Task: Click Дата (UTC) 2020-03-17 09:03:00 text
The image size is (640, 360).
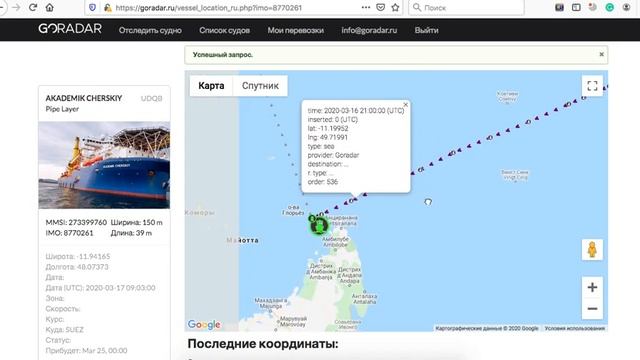Action: click(x=100, y=288)
